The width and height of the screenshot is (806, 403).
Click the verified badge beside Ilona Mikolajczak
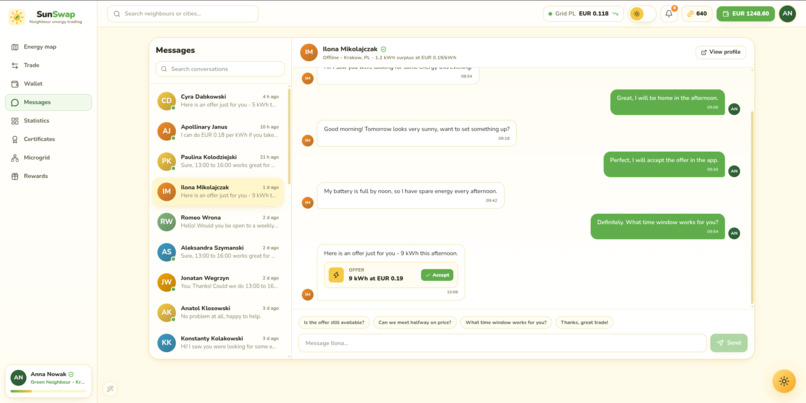click(x=383, y=49)
